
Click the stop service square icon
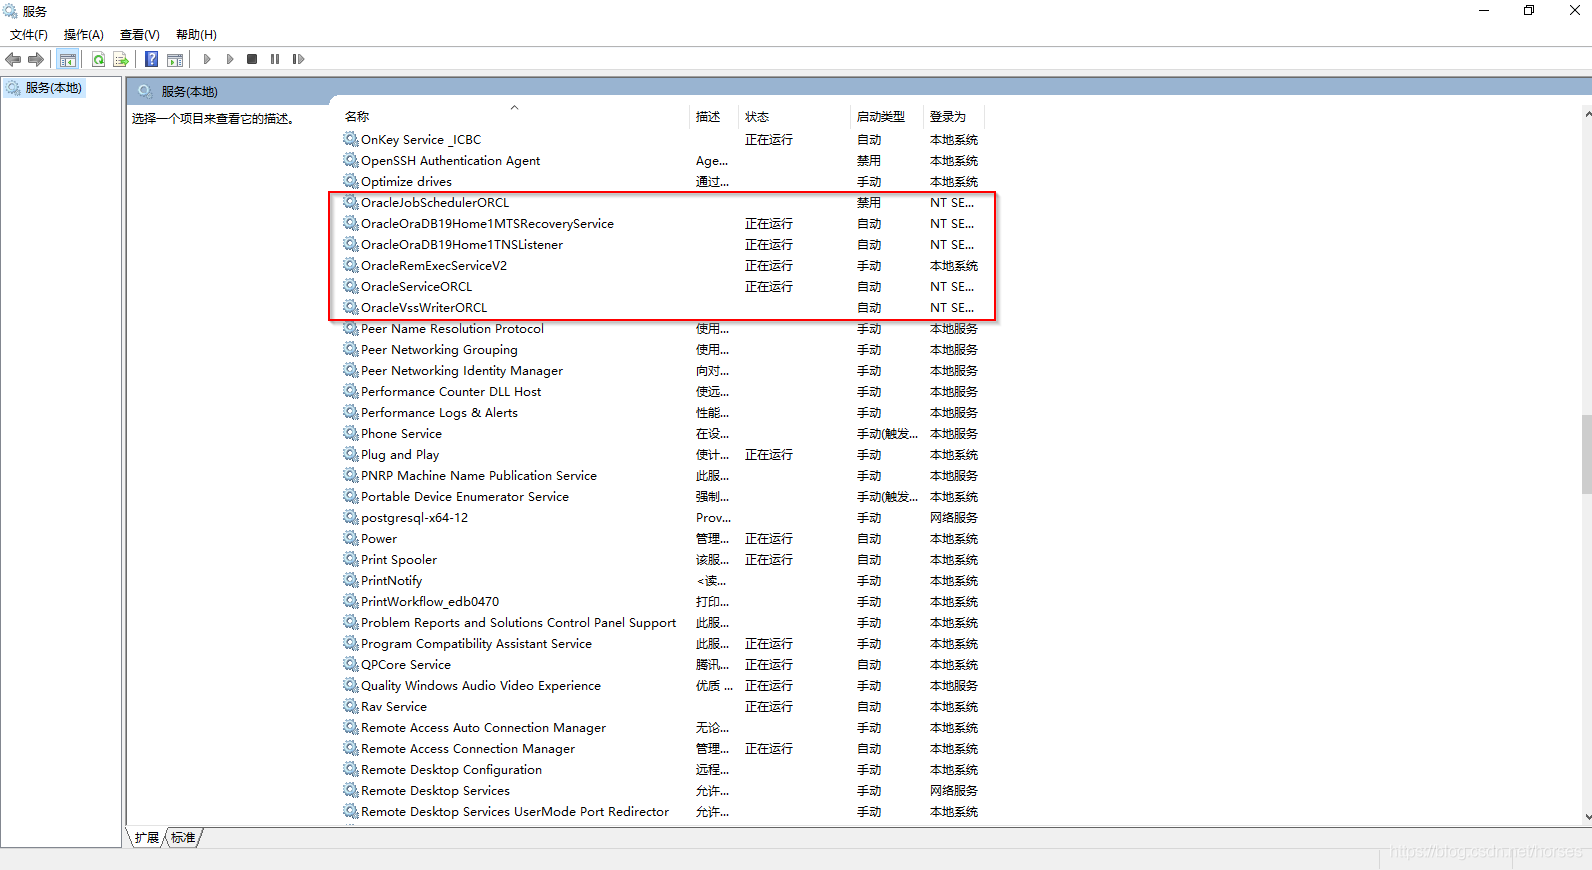click(252, 60)
